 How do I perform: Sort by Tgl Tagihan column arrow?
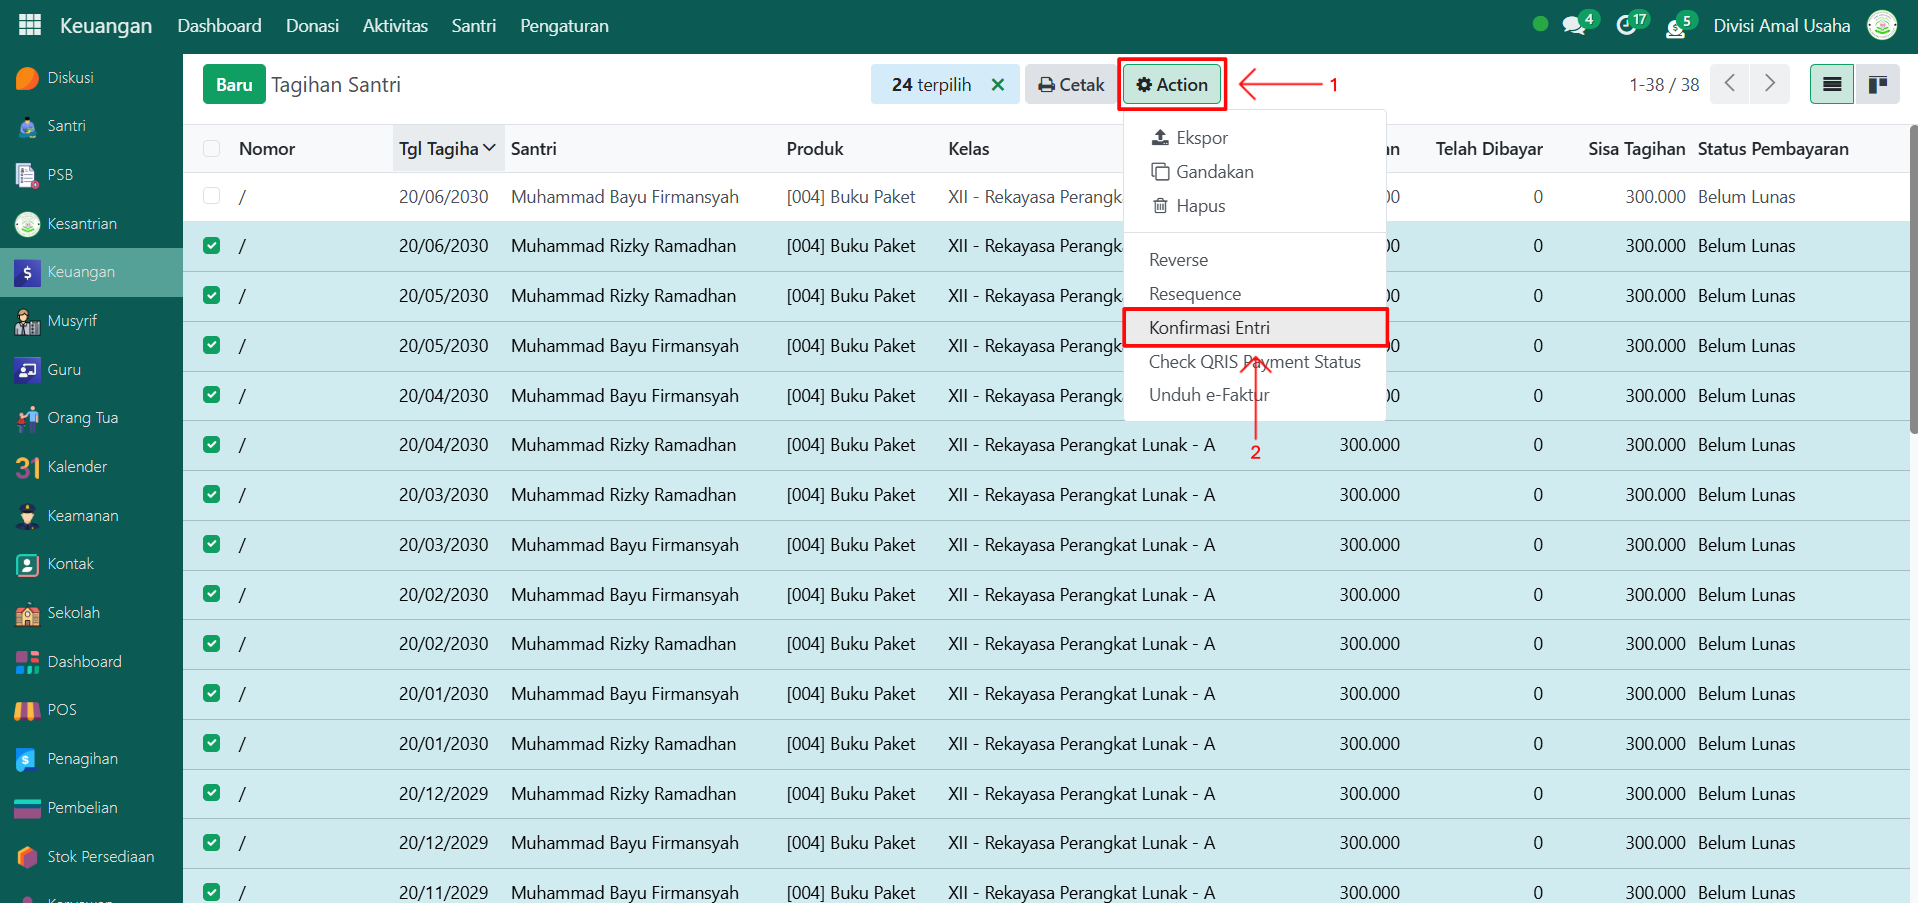[x=489, y=149]
